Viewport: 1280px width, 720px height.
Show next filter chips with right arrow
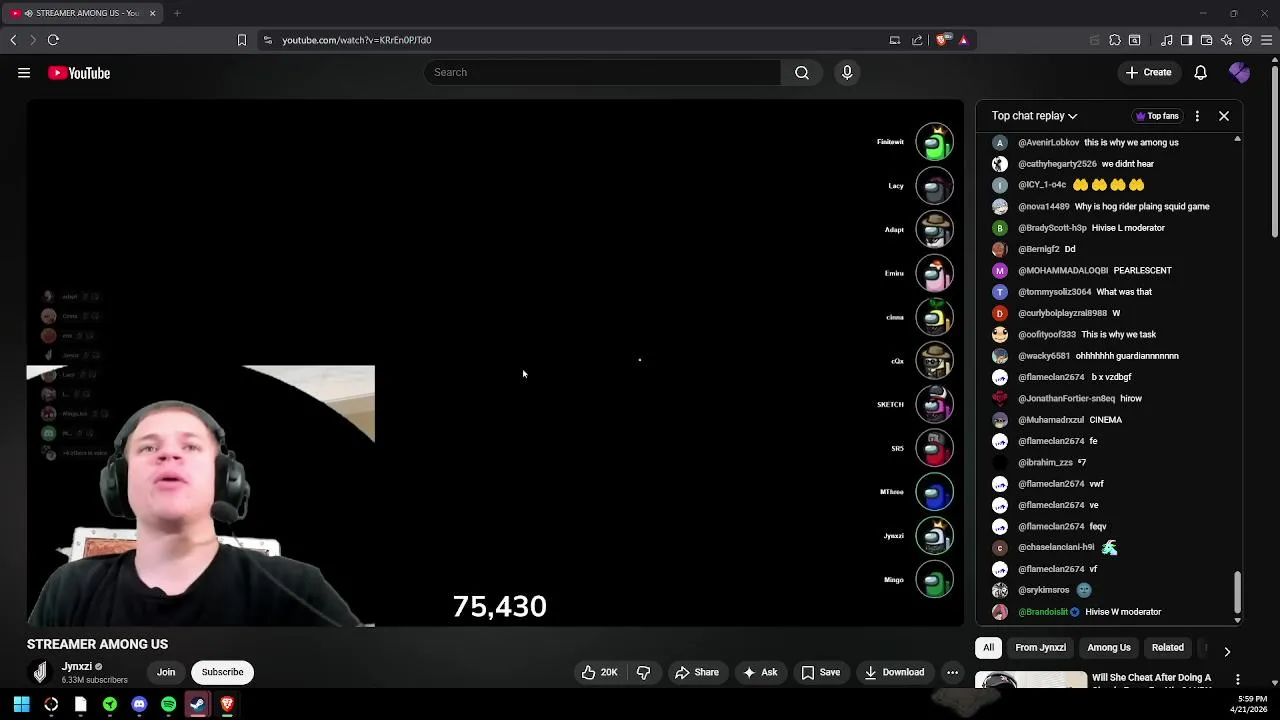(x=1227, y=651)
